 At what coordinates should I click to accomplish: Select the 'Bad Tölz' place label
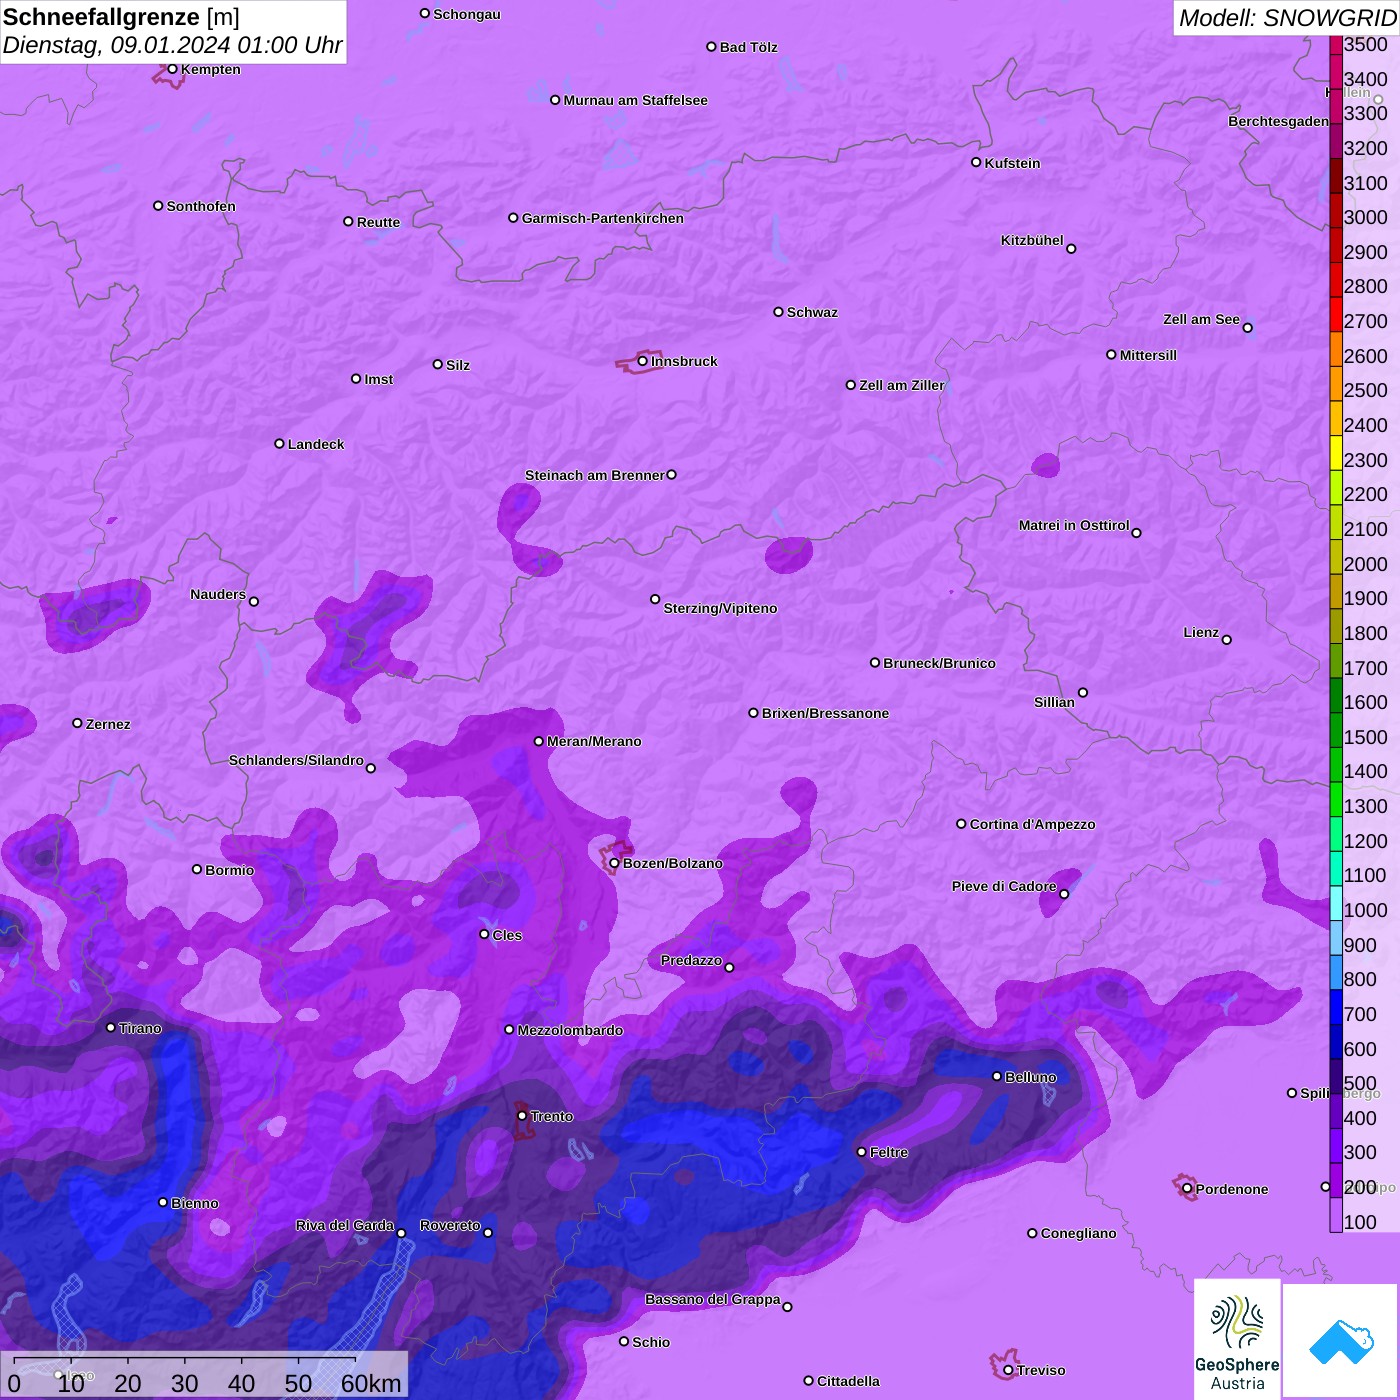pyautogui.click(x=748, y=47)
